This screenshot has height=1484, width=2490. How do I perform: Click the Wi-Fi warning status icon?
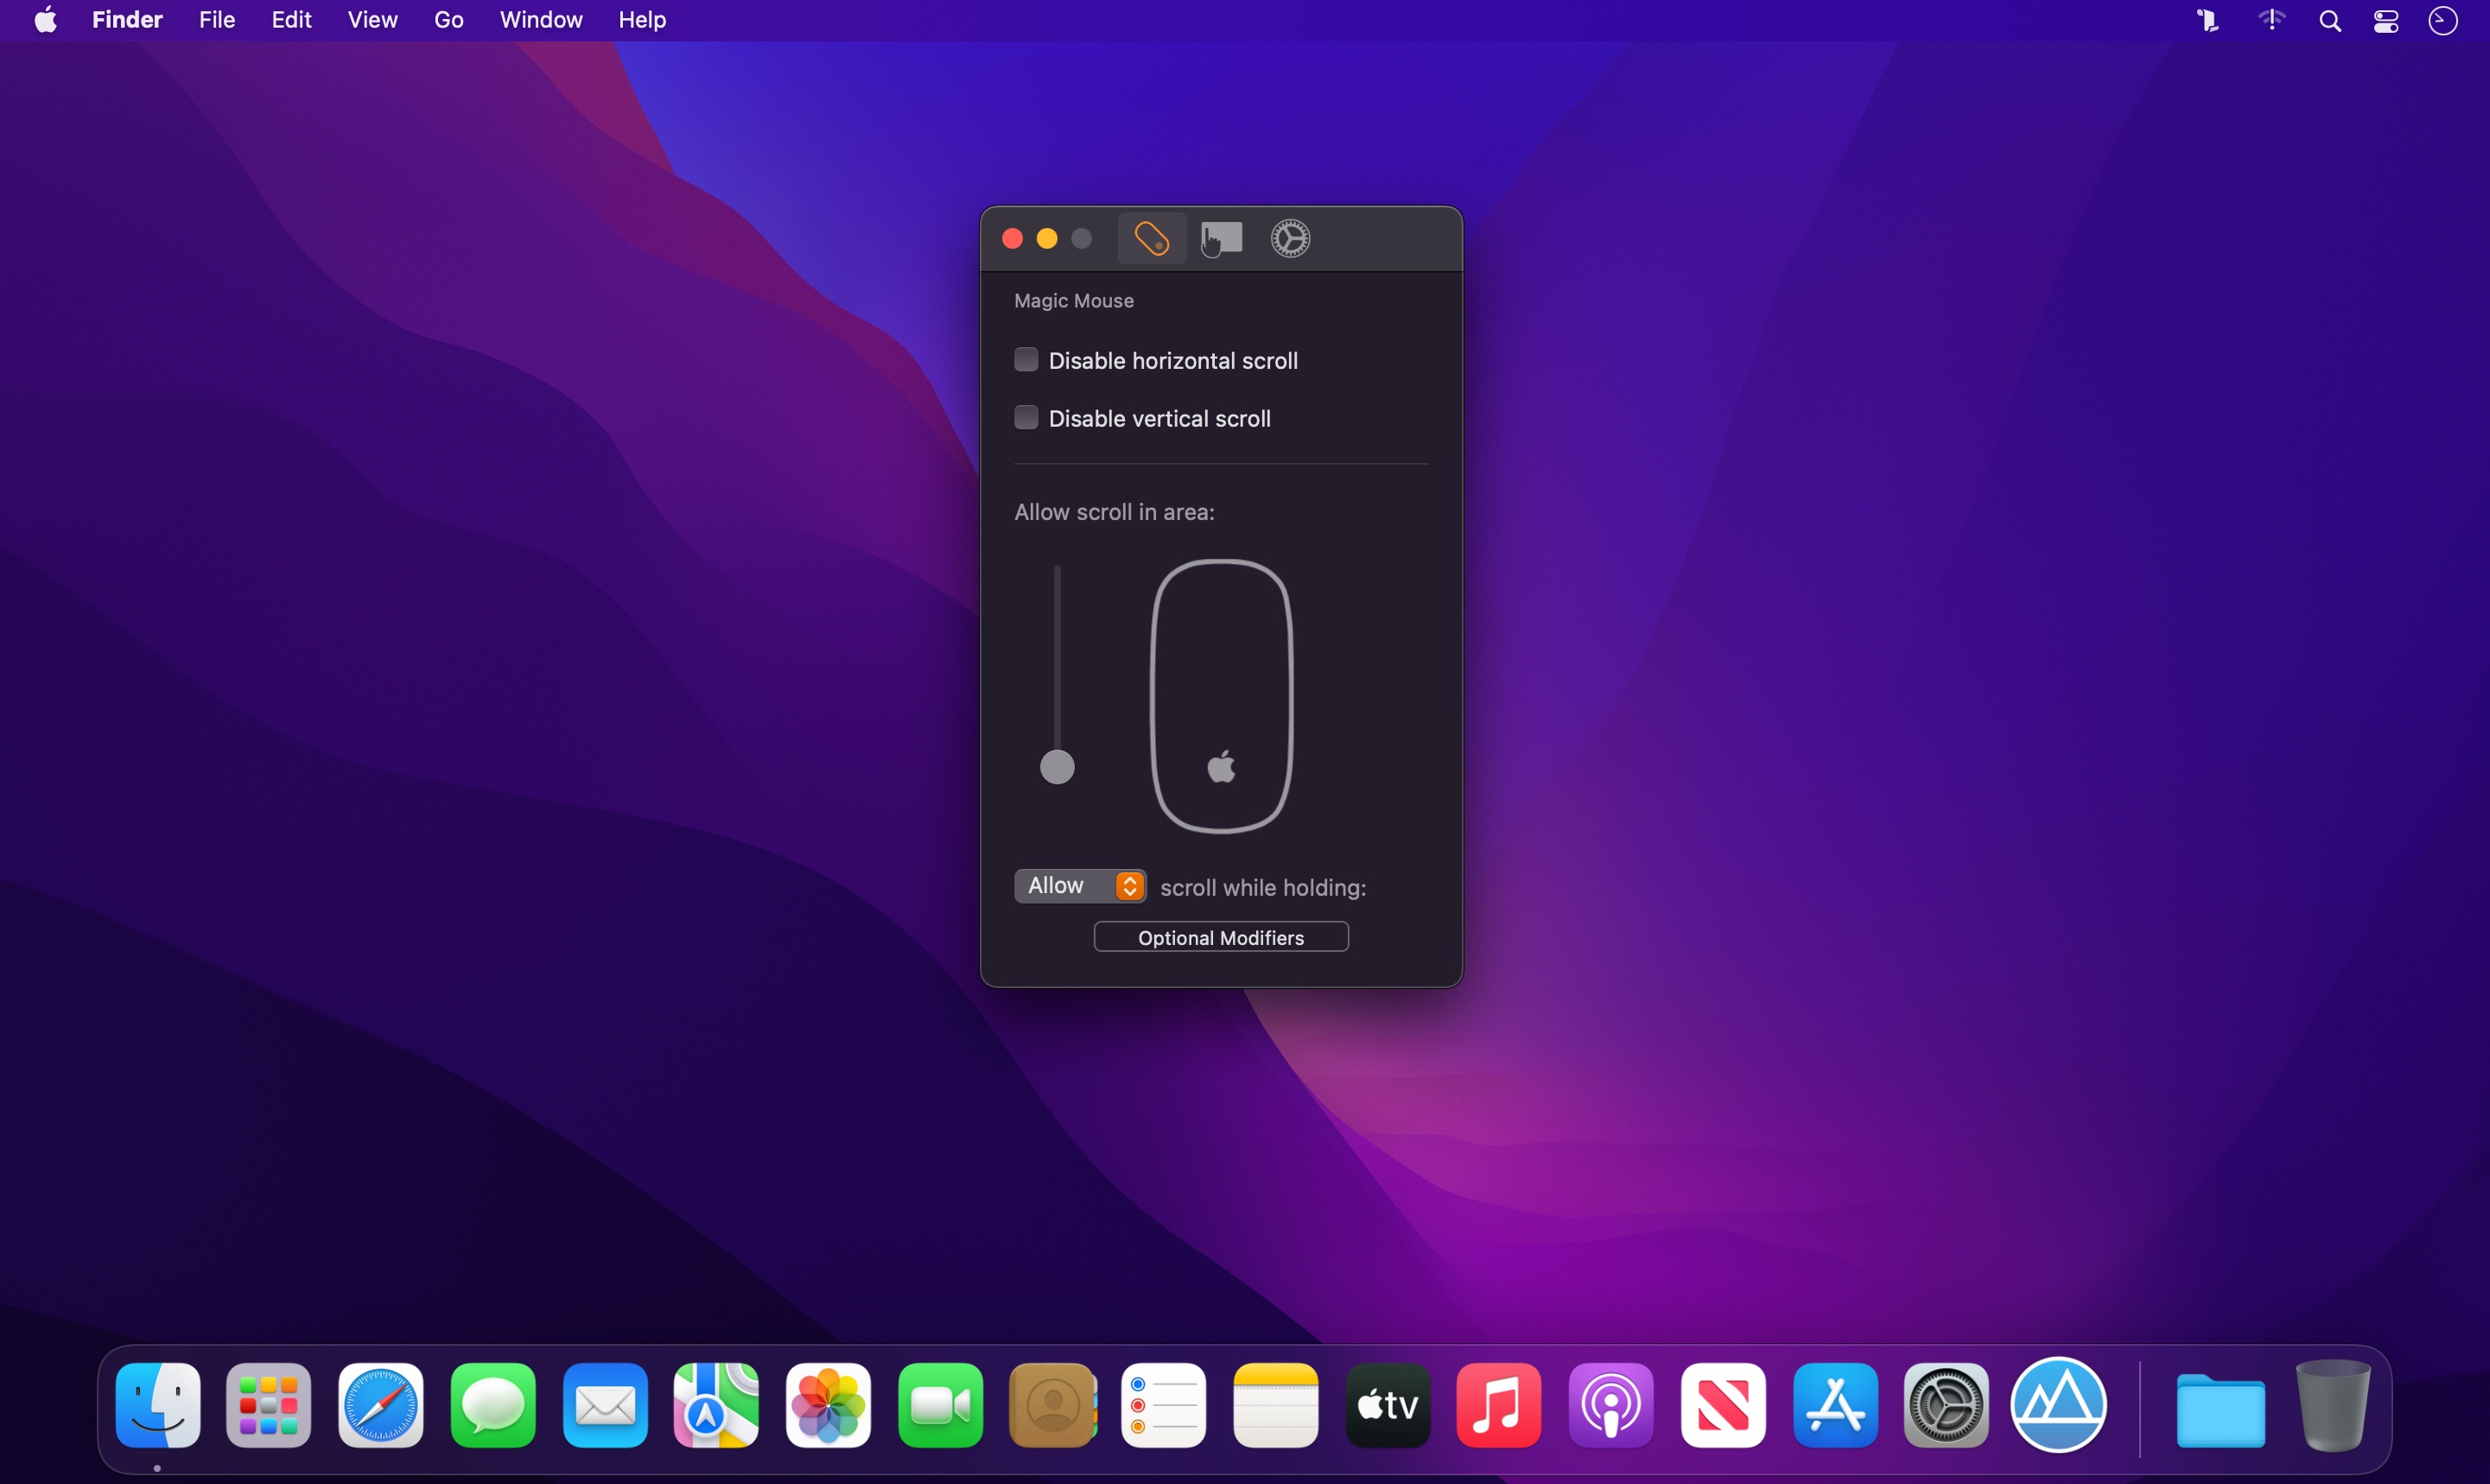point(2271,20)
